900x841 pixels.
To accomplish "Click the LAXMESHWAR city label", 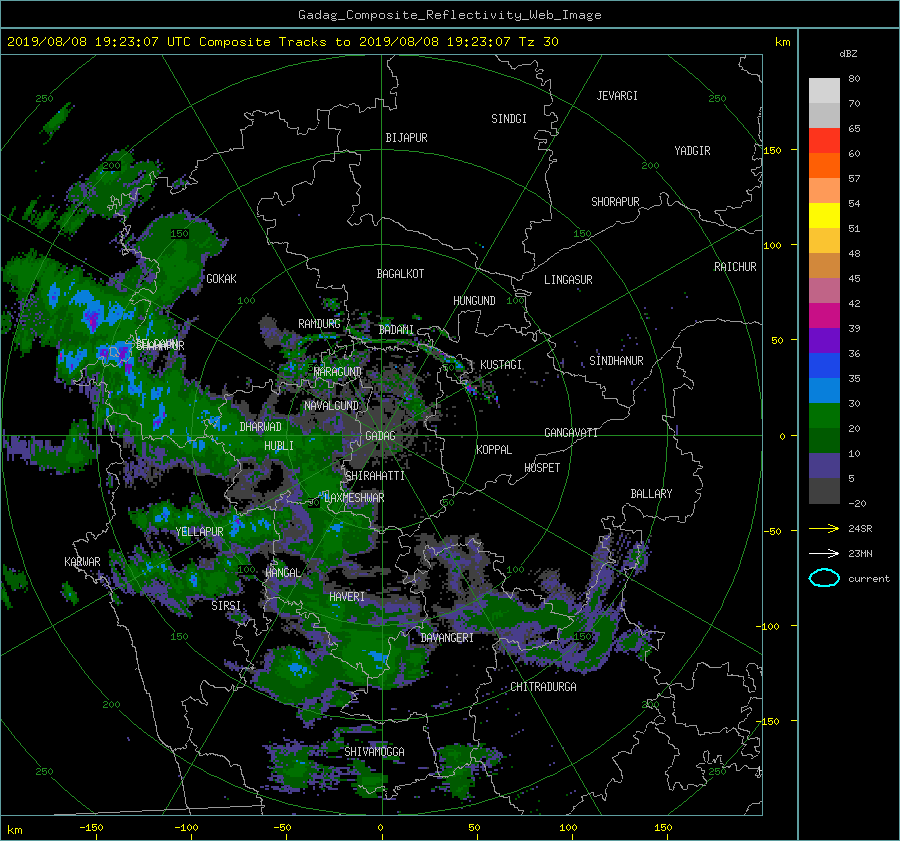I will tap(354, 498).
